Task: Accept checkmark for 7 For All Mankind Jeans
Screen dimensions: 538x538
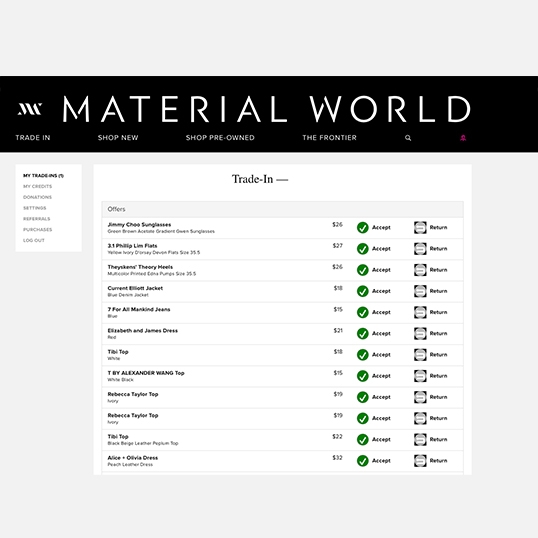Action: tap(363, 312)
